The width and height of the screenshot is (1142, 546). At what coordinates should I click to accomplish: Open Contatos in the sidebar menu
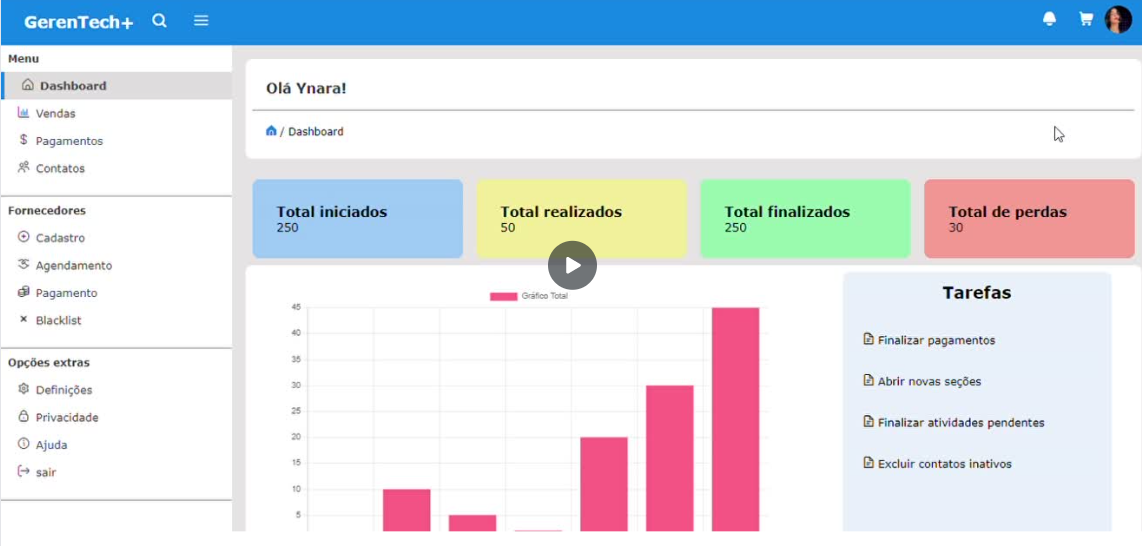(60, 169)
